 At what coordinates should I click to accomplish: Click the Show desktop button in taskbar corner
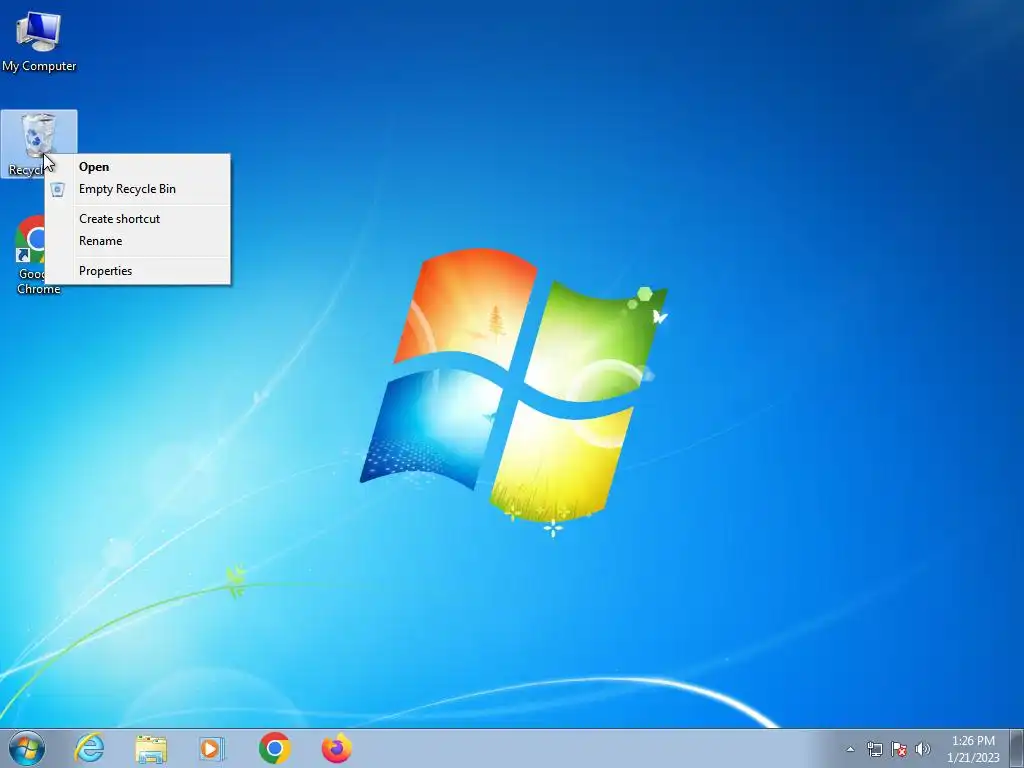1017,748
